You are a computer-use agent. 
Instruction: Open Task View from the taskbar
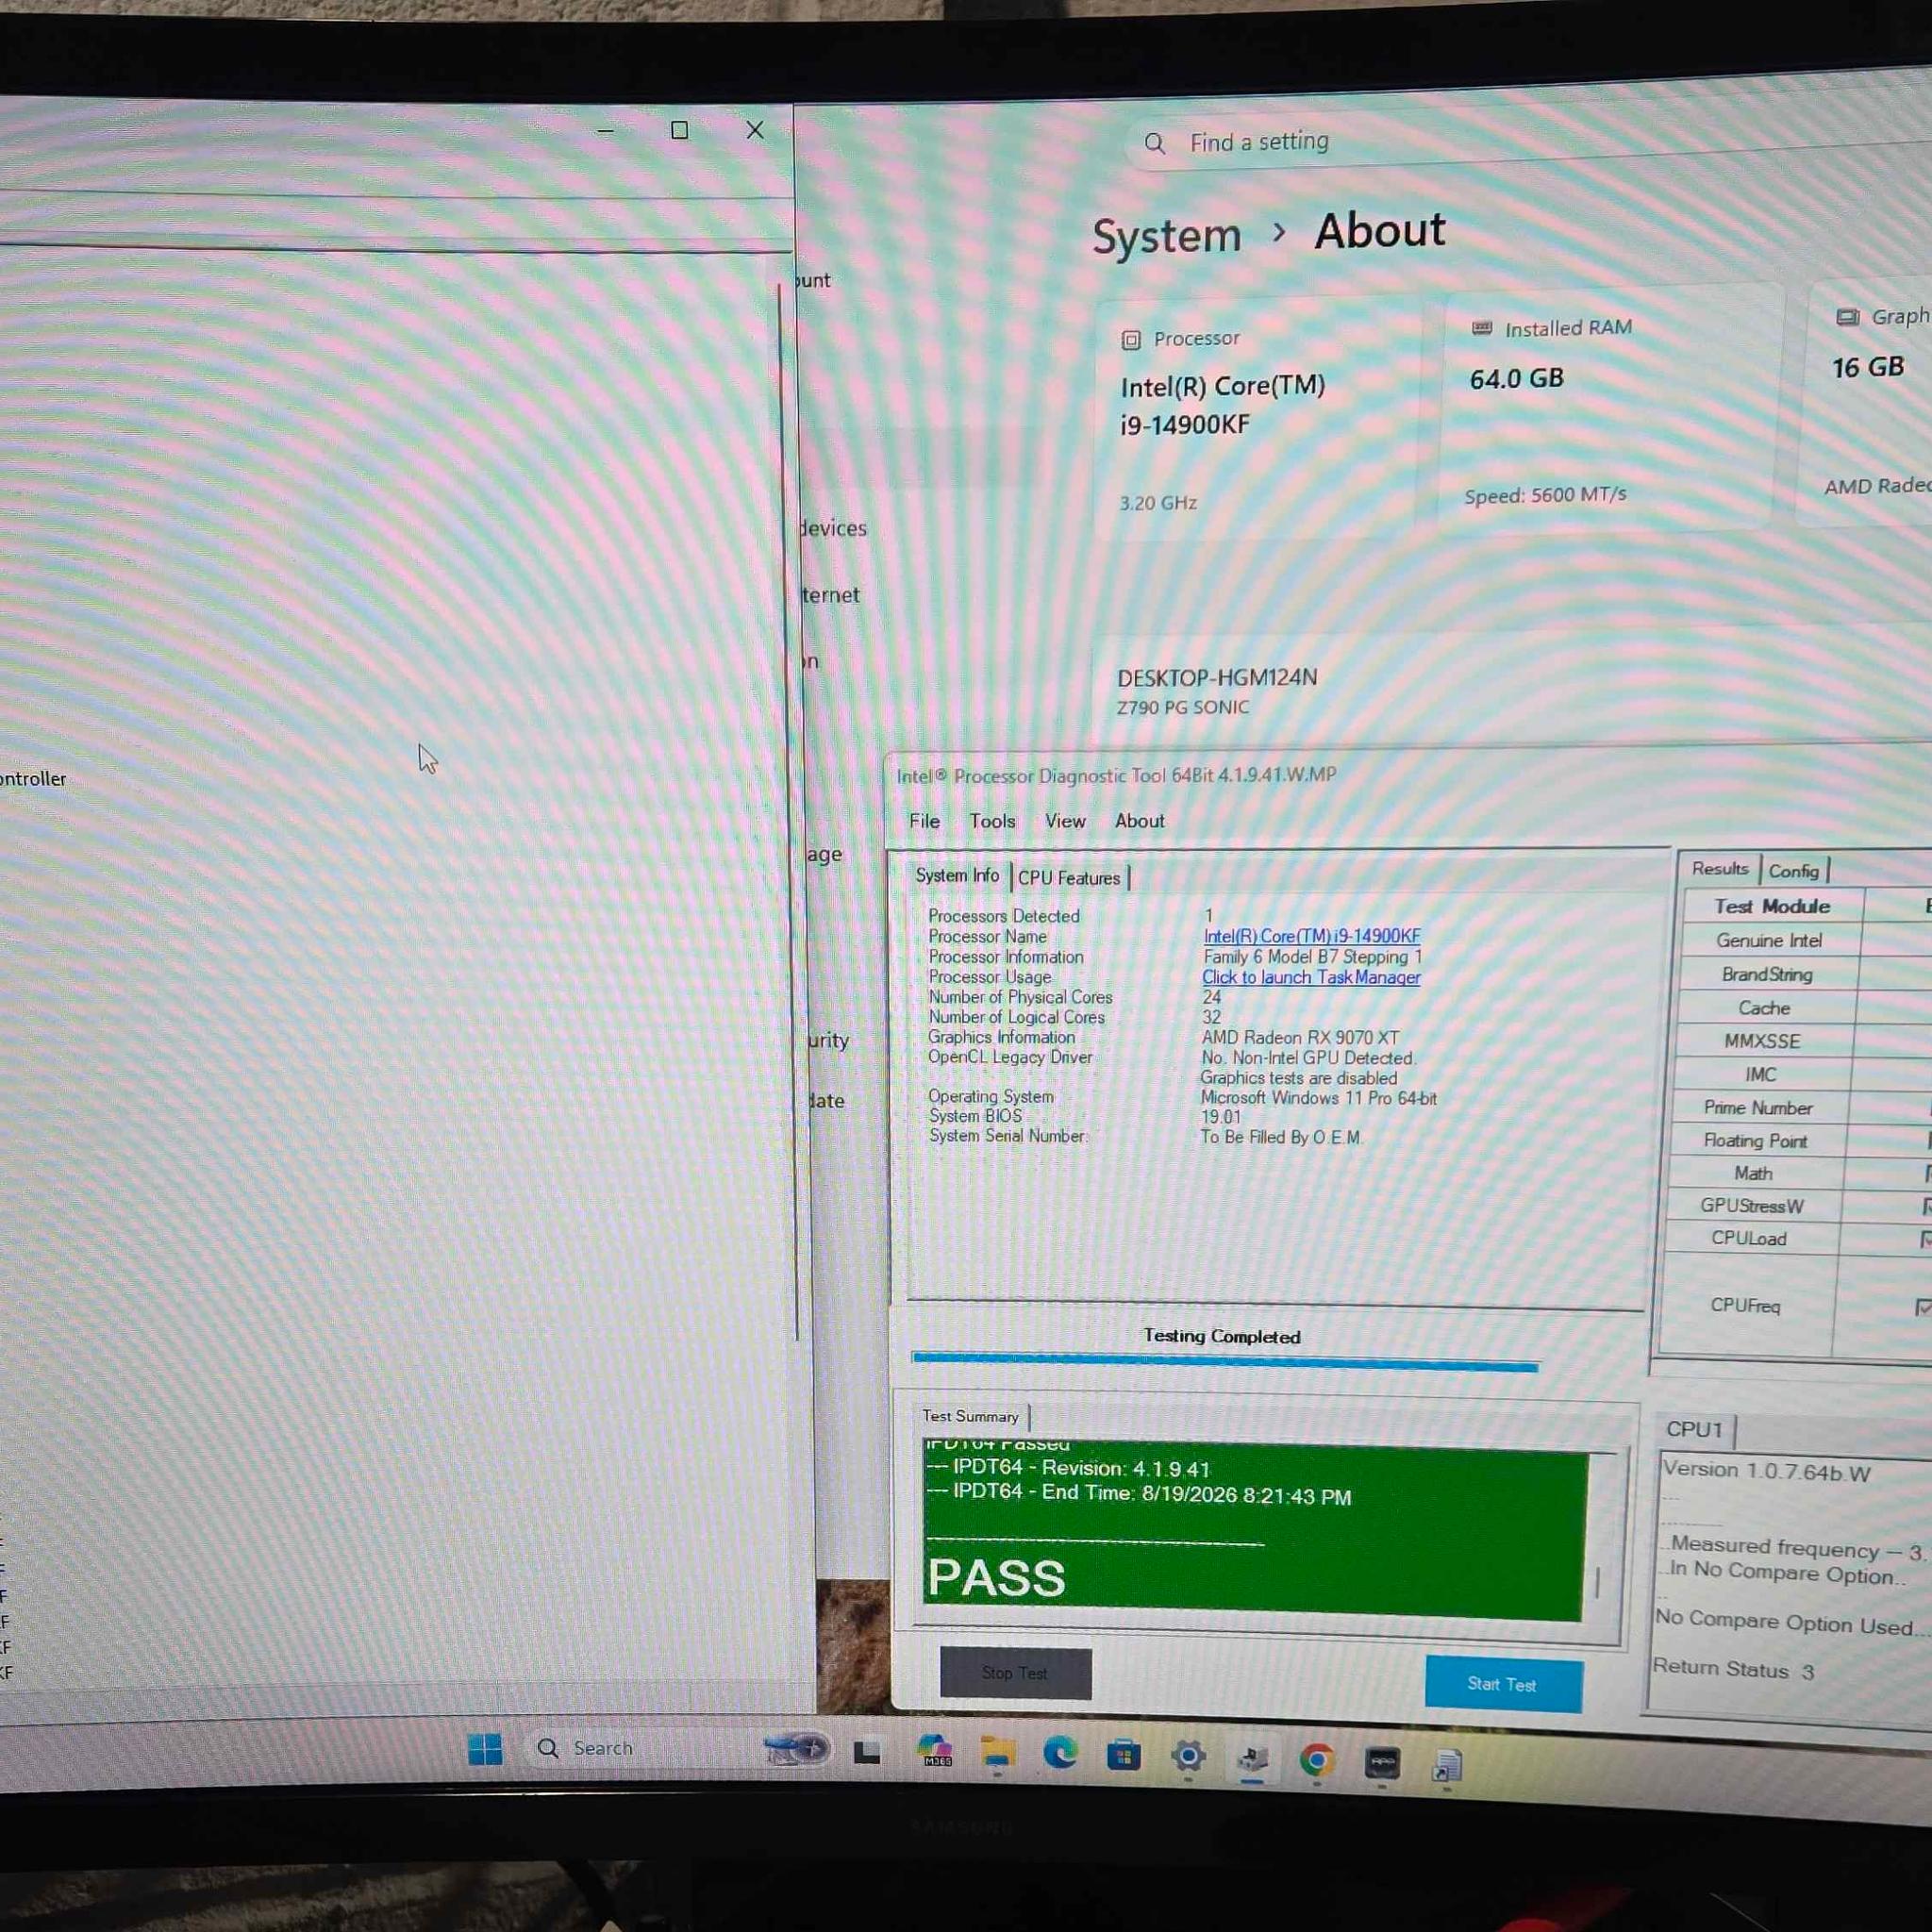[867, 1752]
